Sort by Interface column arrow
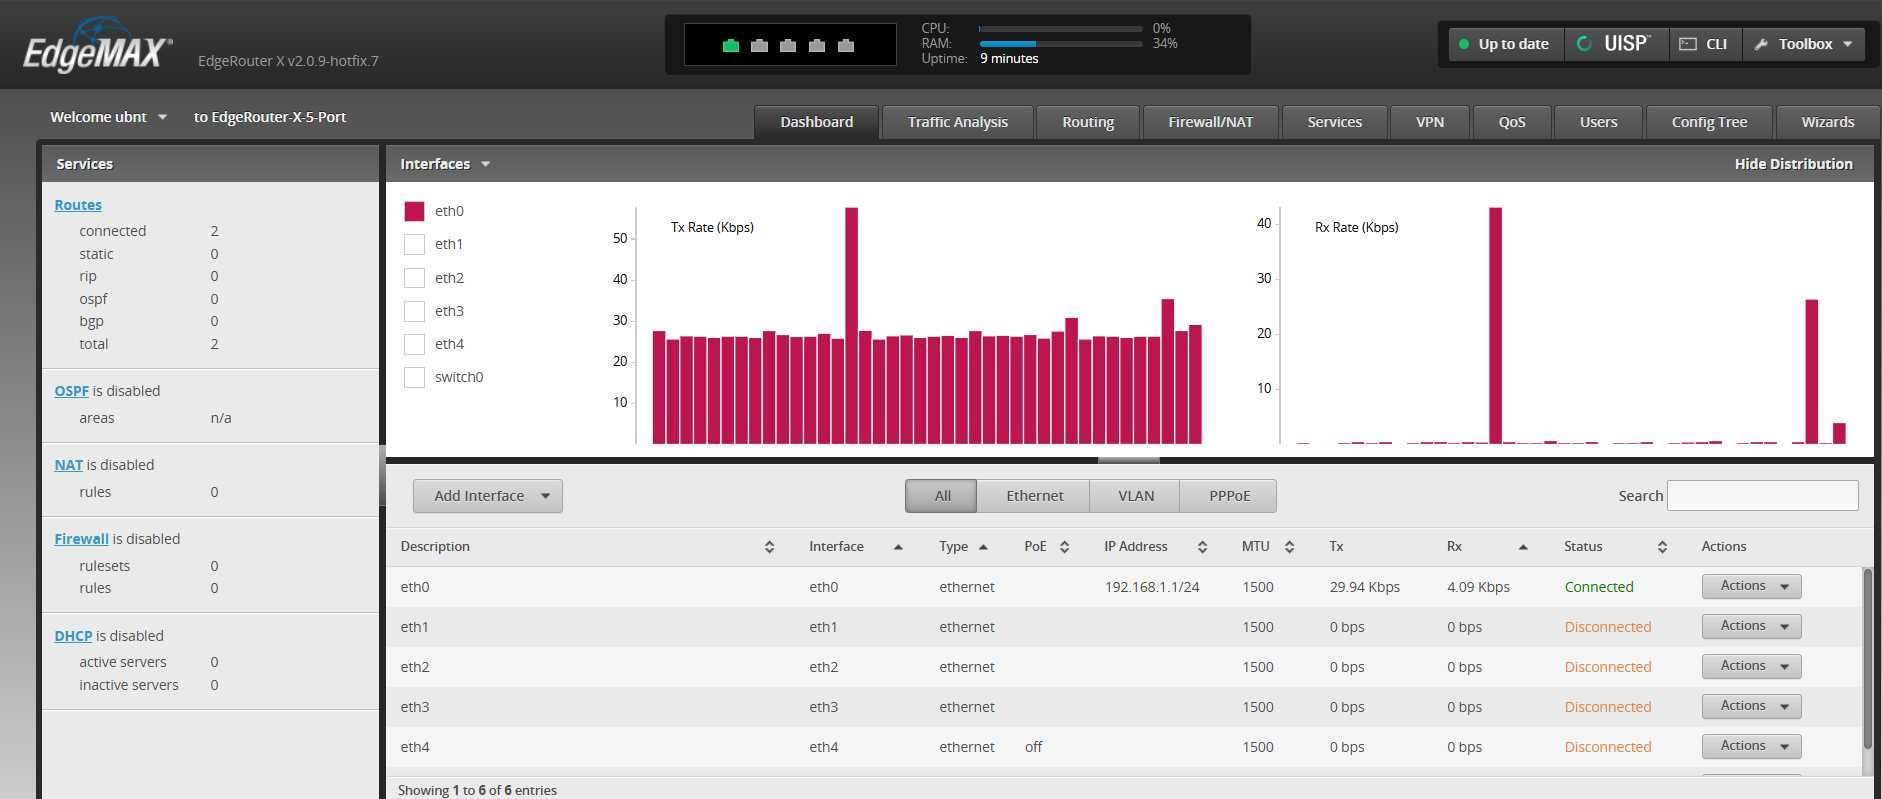Screen dimensions: 1882x799 click(898, 547)
